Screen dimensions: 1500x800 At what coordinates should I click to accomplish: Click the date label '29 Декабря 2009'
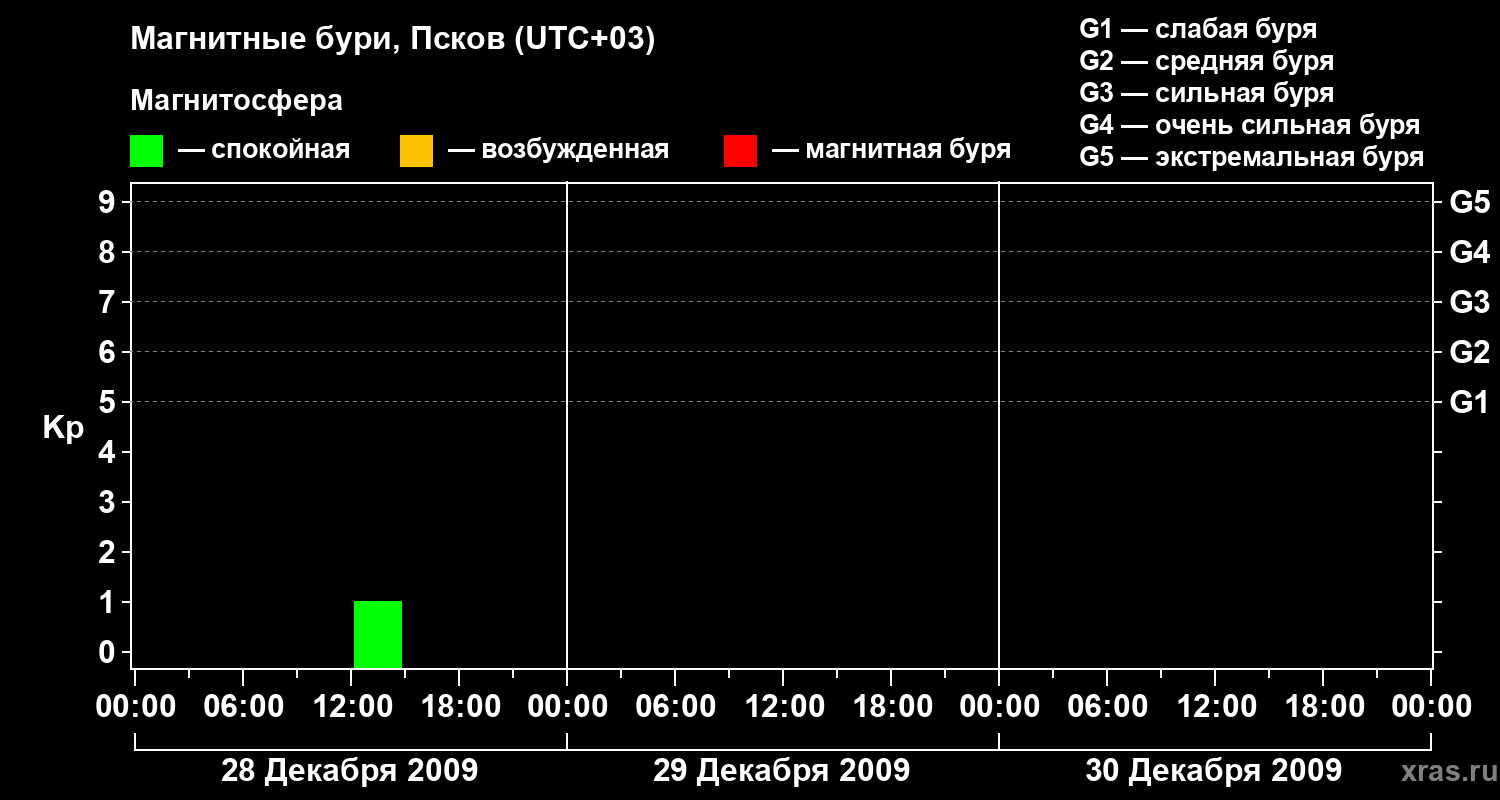[781, 771]
